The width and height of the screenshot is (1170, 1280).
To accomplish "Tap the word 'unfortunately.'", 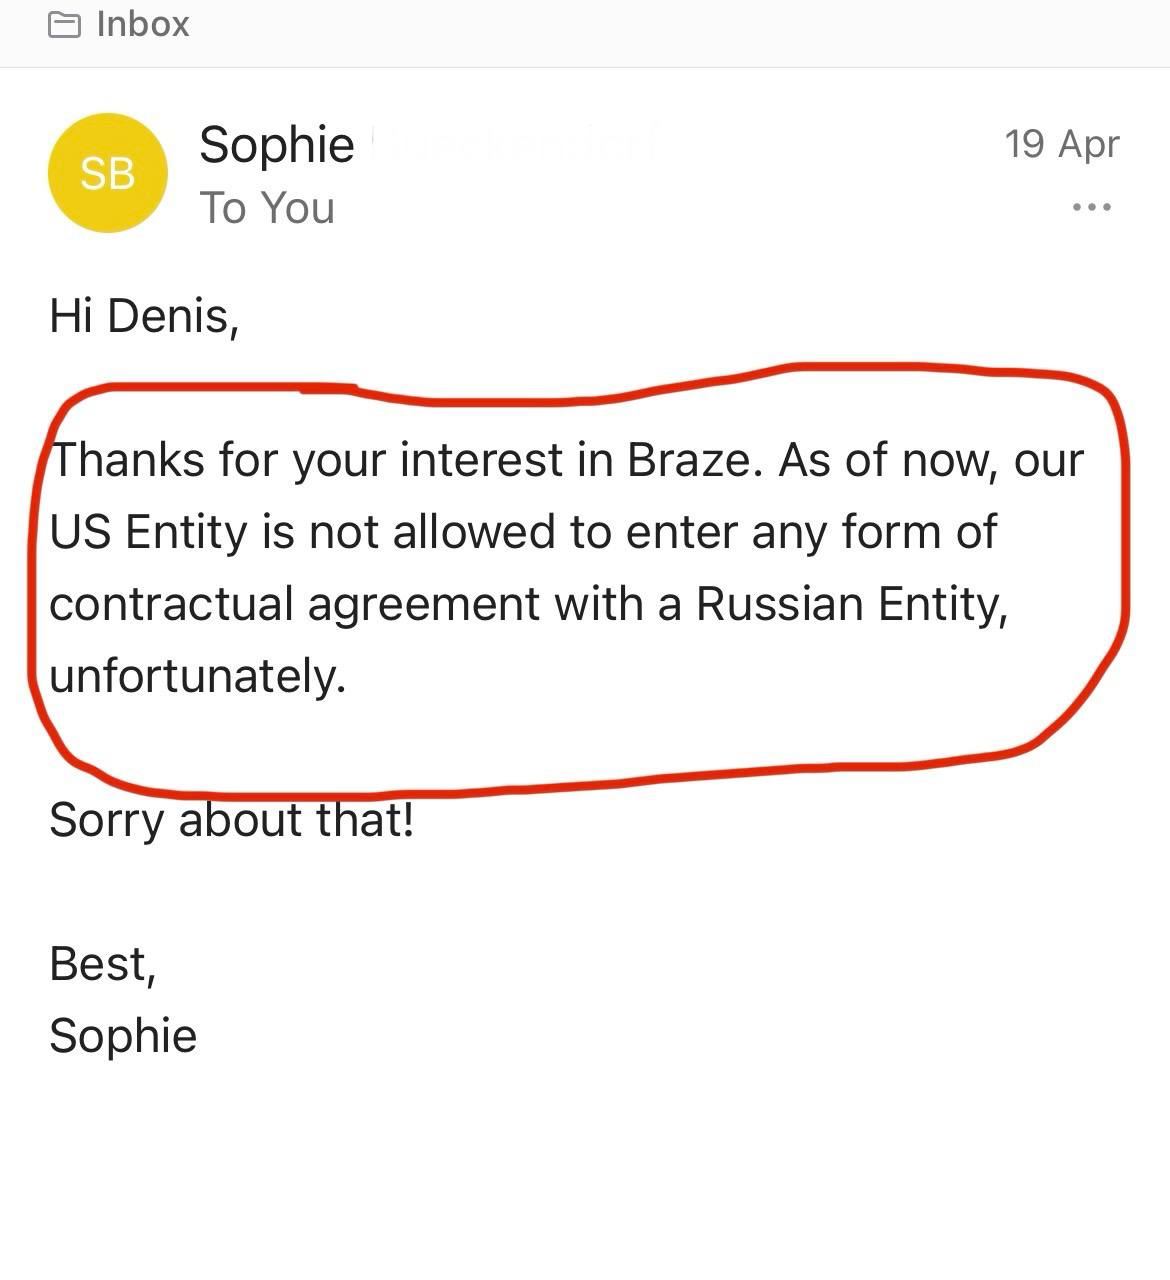I will (197, 676).
